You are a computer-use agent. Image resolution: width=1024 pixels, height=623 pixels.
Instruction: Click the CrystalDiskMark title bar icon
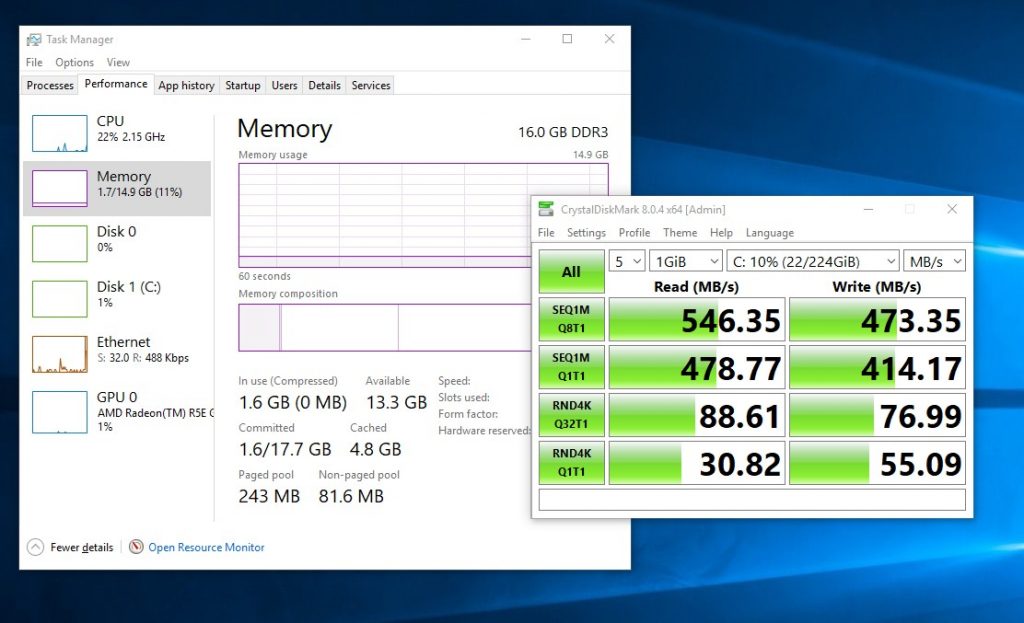tap(546, 209)
